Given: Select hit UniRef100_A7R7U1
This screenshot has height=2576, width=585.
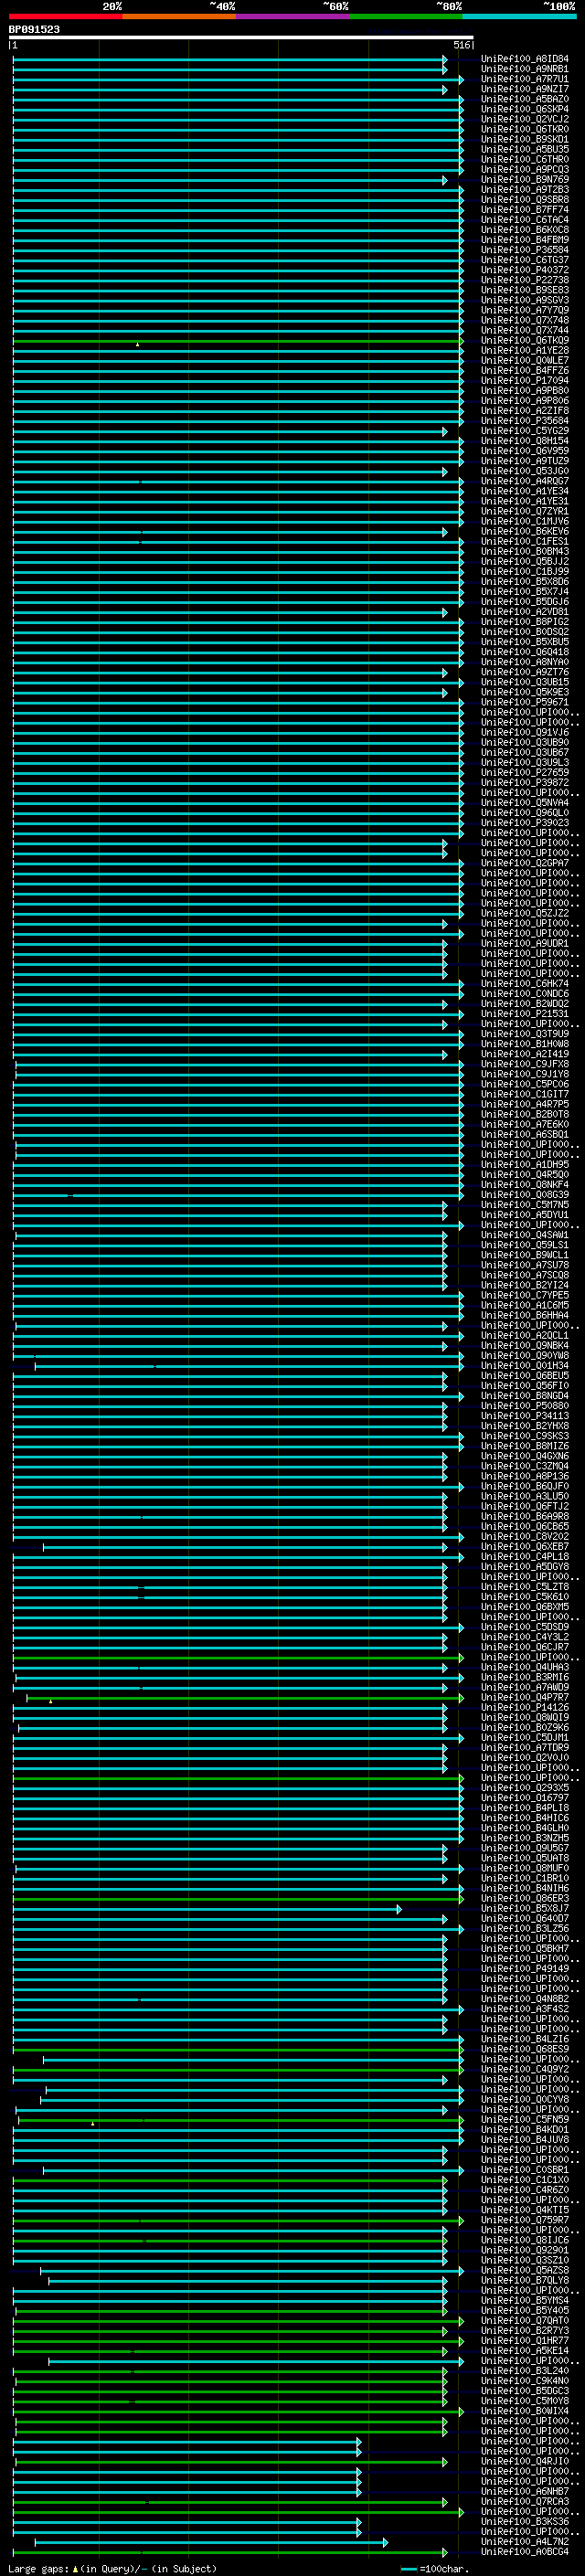Looking at the screenshot, I should (524, 79).
